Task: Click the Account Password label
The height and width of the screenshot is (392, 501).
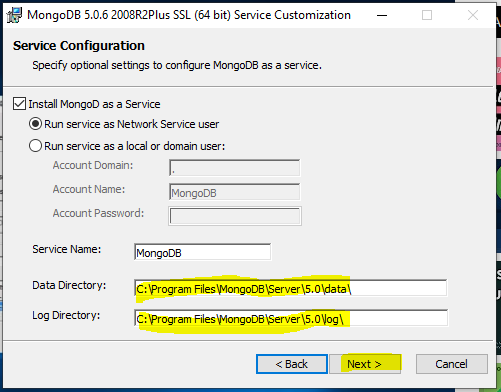Action: (x=98, y=213)
